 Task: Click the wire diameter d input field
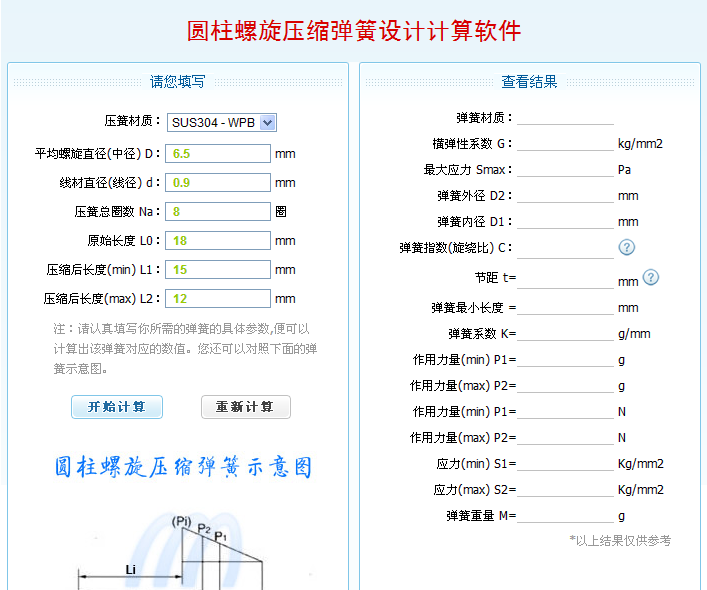pos(218,183)
